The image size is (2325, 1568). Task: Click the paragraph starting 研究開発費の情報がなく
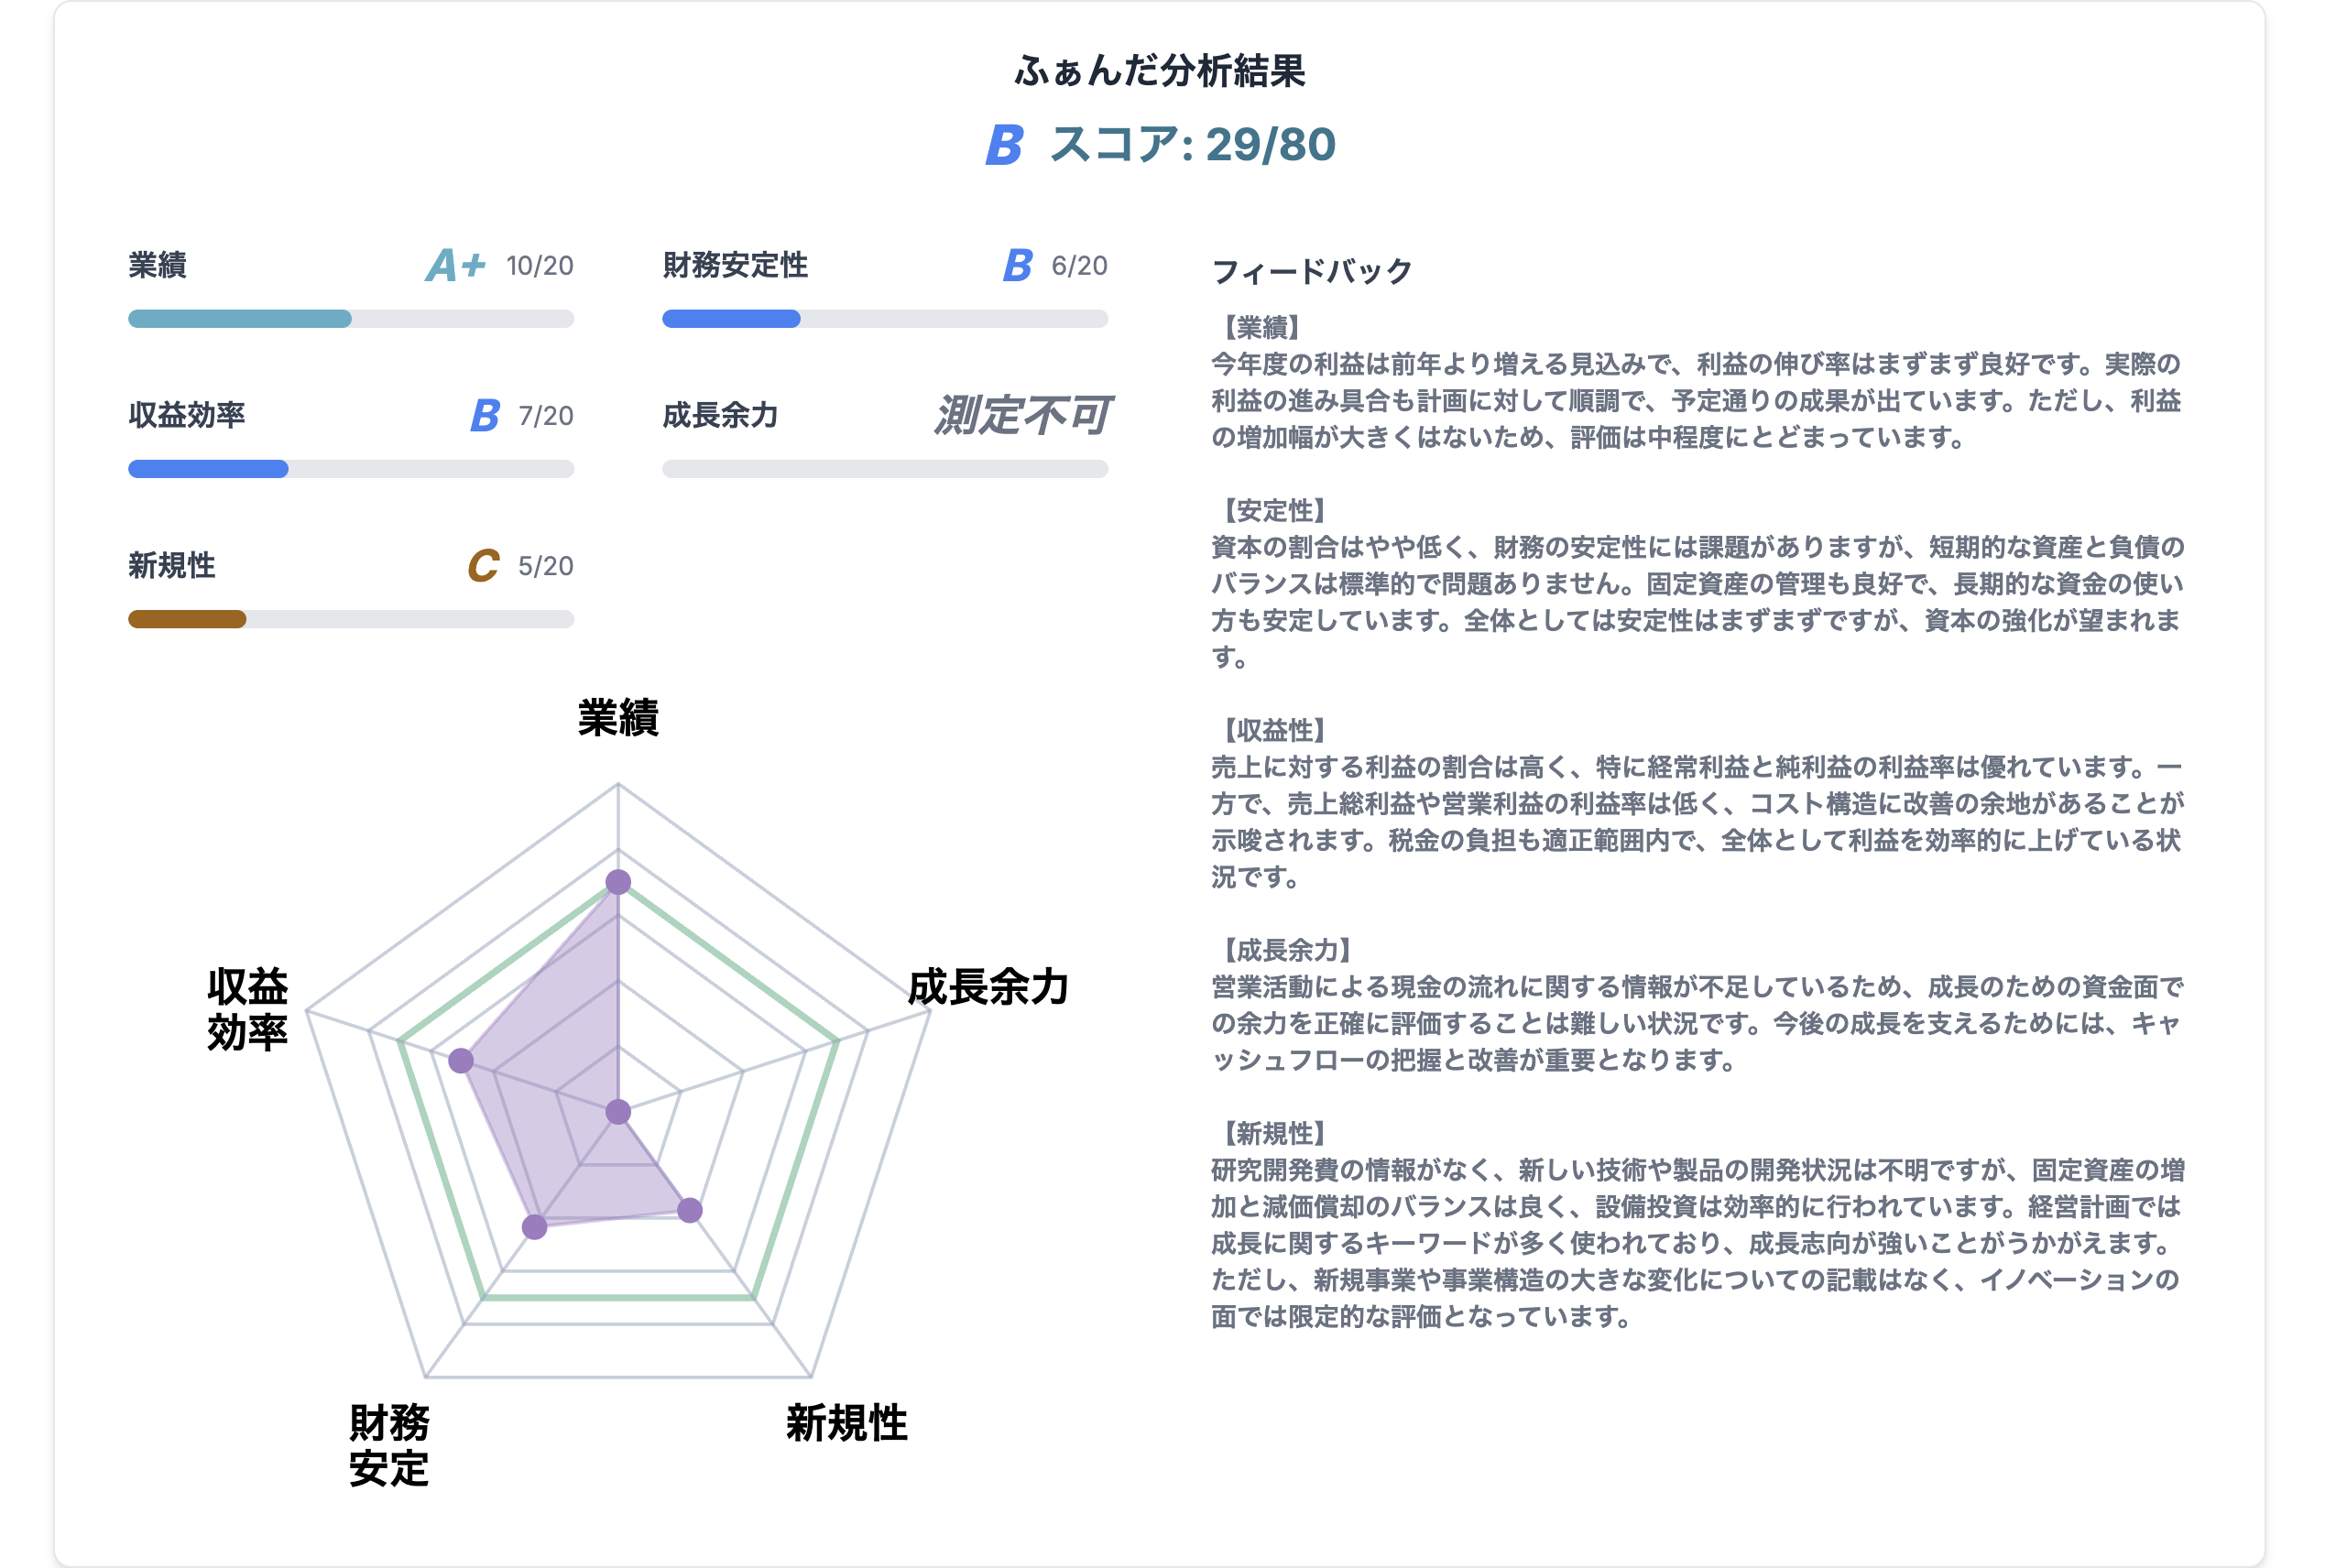[1697, 1243]
